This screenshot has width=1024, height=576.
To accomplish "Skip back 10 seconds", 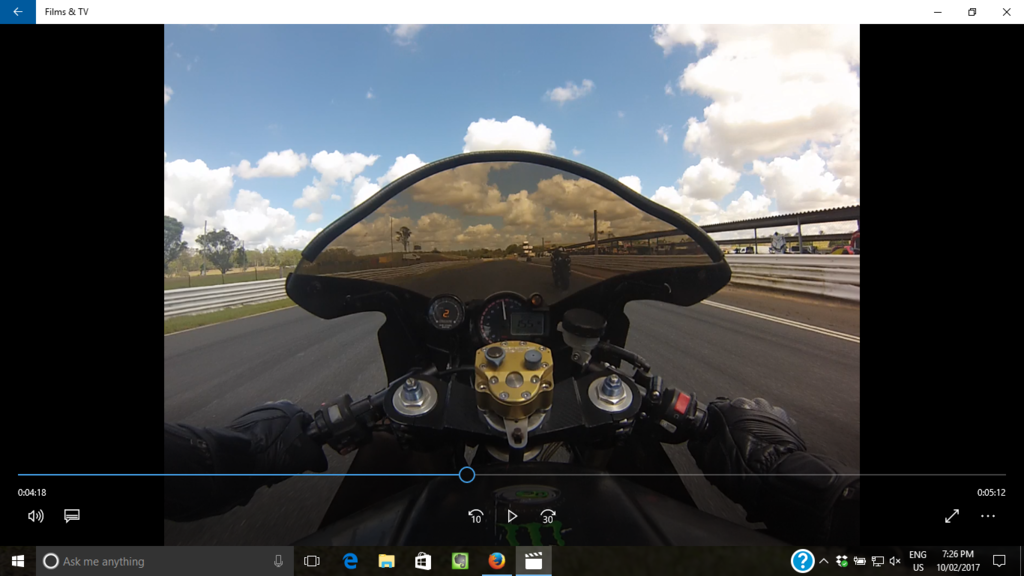I will [x=476, y=516].
